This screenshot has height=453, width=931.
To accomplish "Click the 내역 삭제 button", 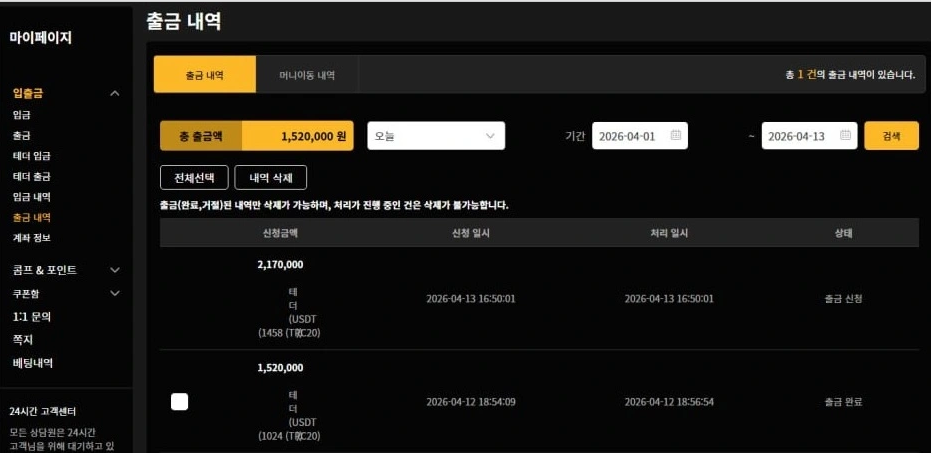I will [270, 177].
